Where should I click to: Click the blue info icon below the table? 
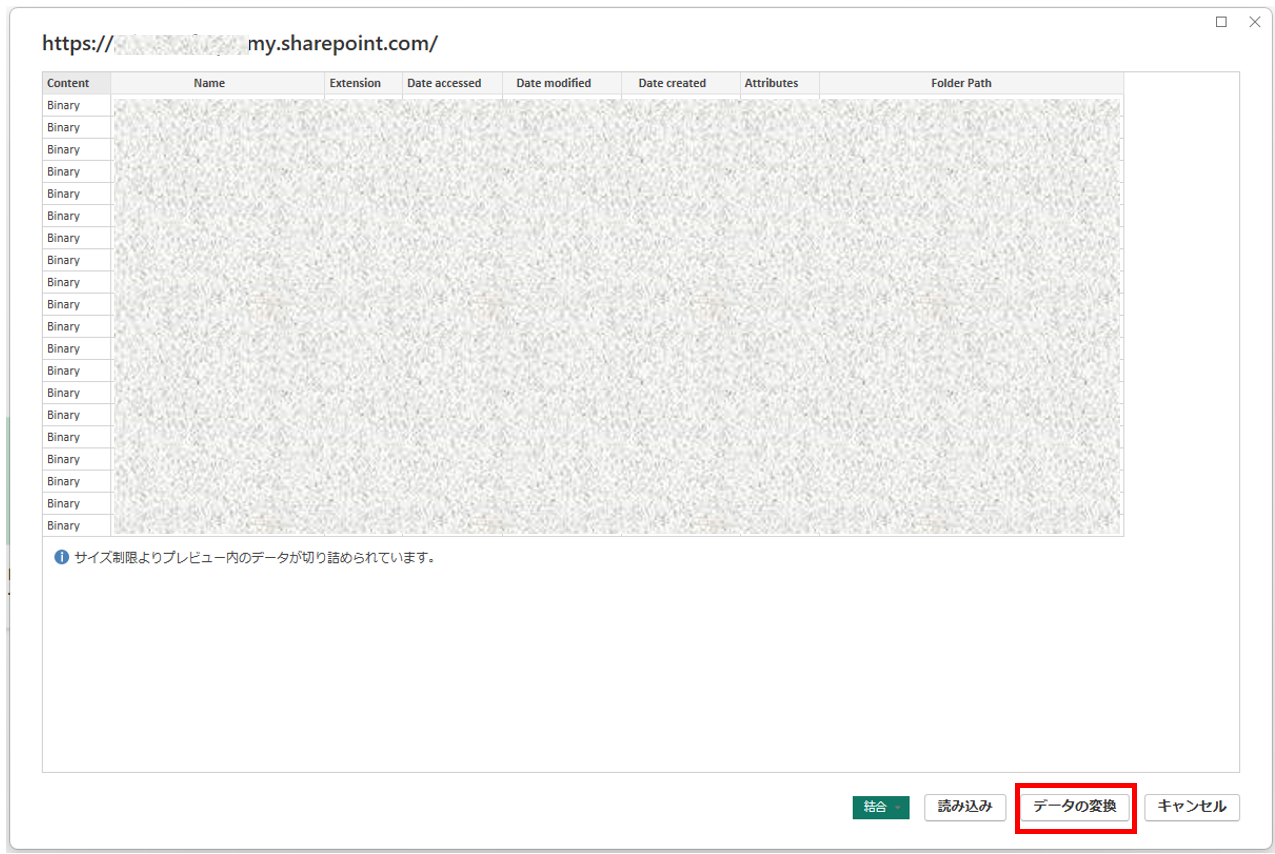(62, 557)
